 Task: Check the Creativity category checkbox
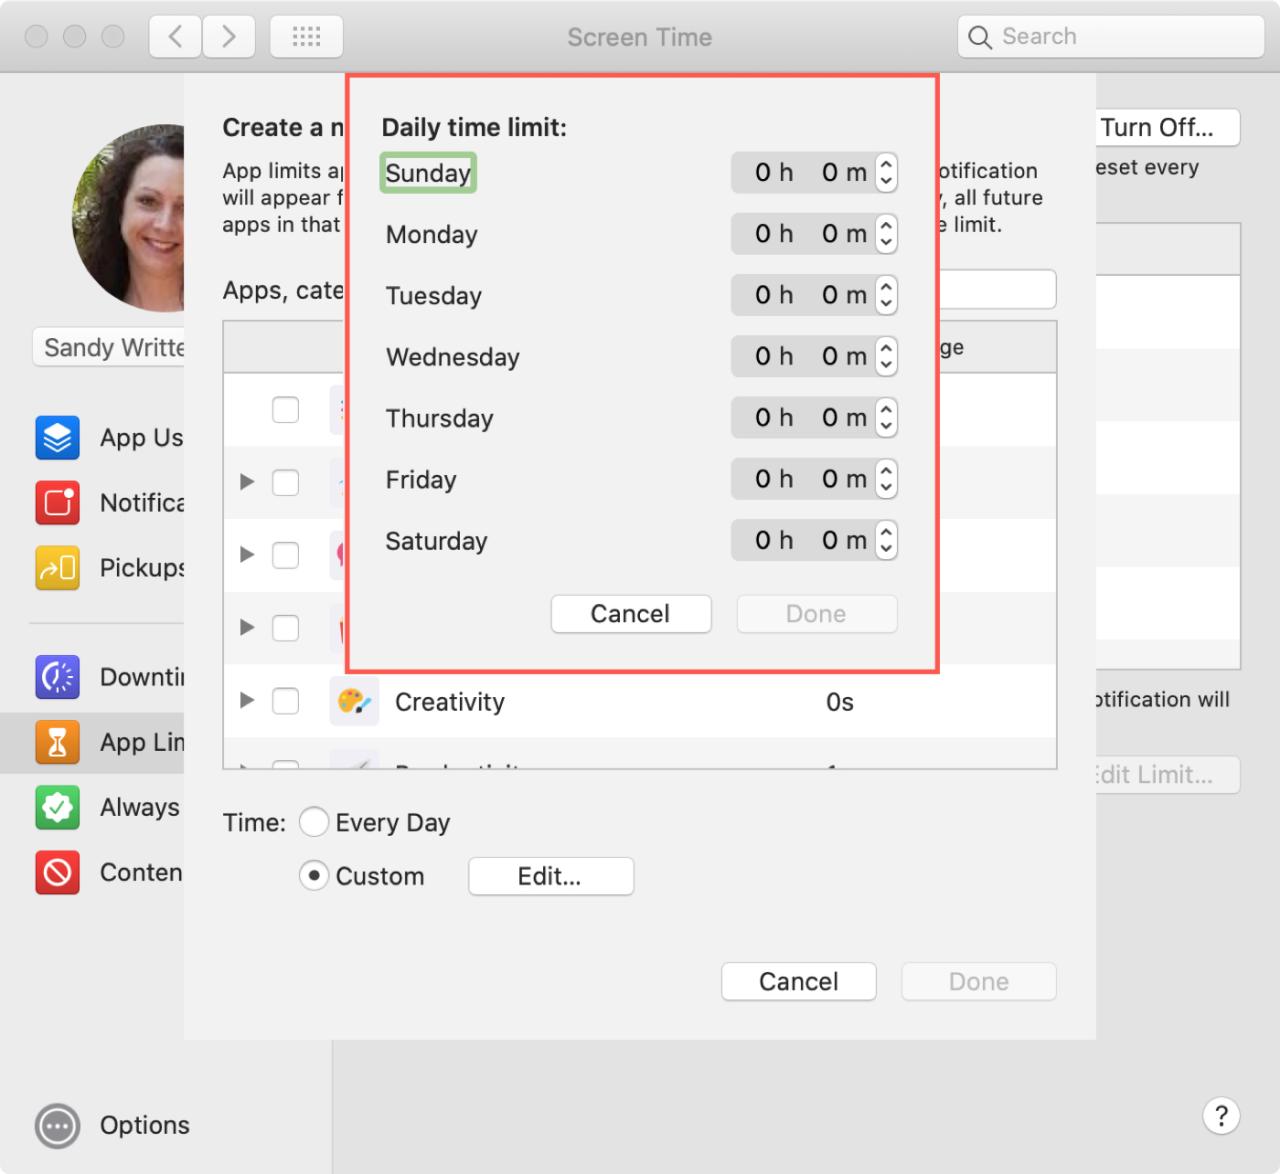[286, 701]
